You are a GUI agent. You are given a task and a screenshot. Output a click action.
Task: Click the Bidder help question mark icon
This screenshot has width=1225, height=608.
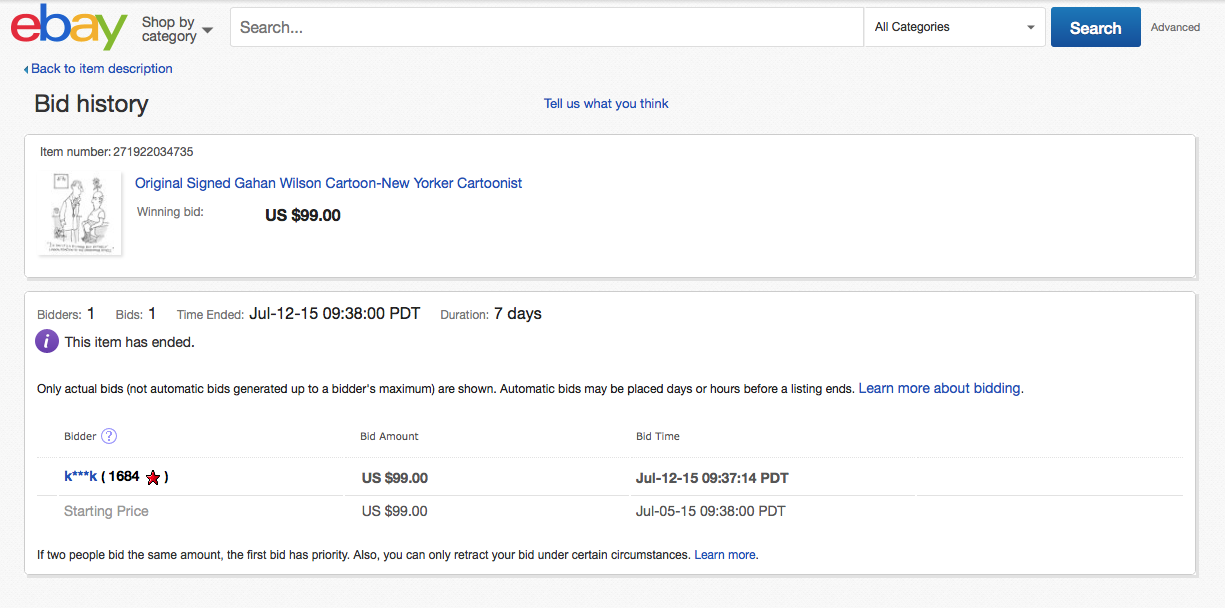tap(109, 436)
